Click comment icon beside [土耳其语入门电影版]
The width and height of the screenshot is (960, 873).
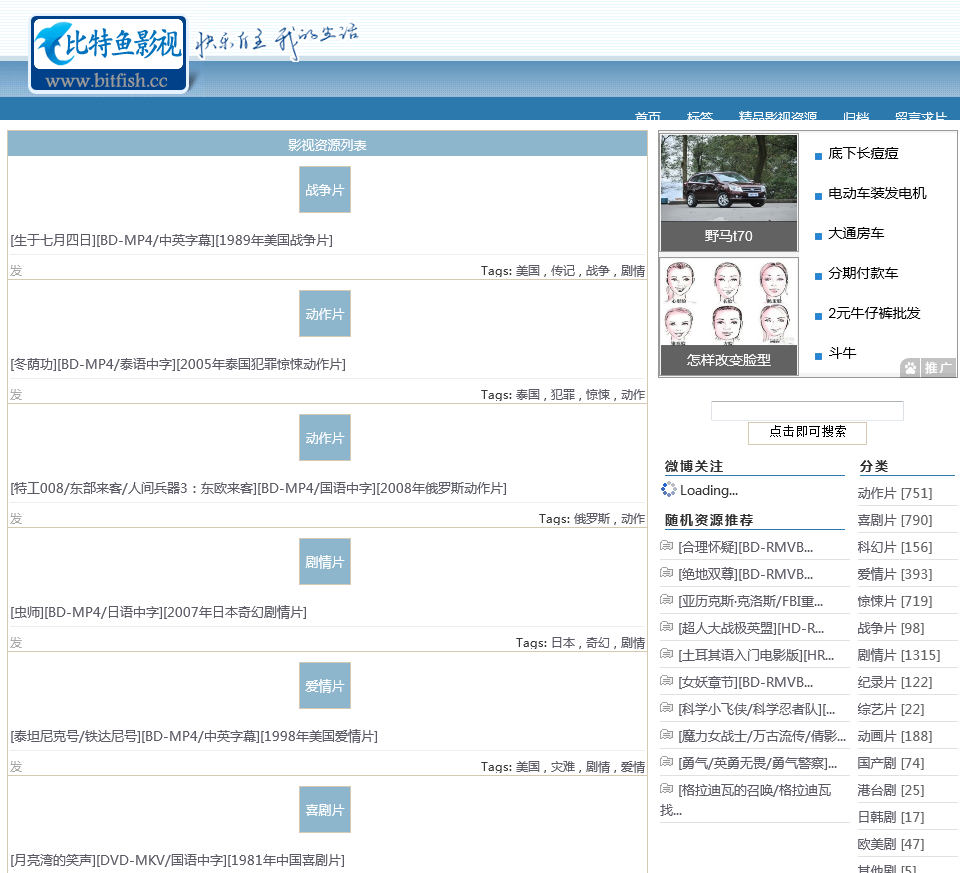pos(666,653)
